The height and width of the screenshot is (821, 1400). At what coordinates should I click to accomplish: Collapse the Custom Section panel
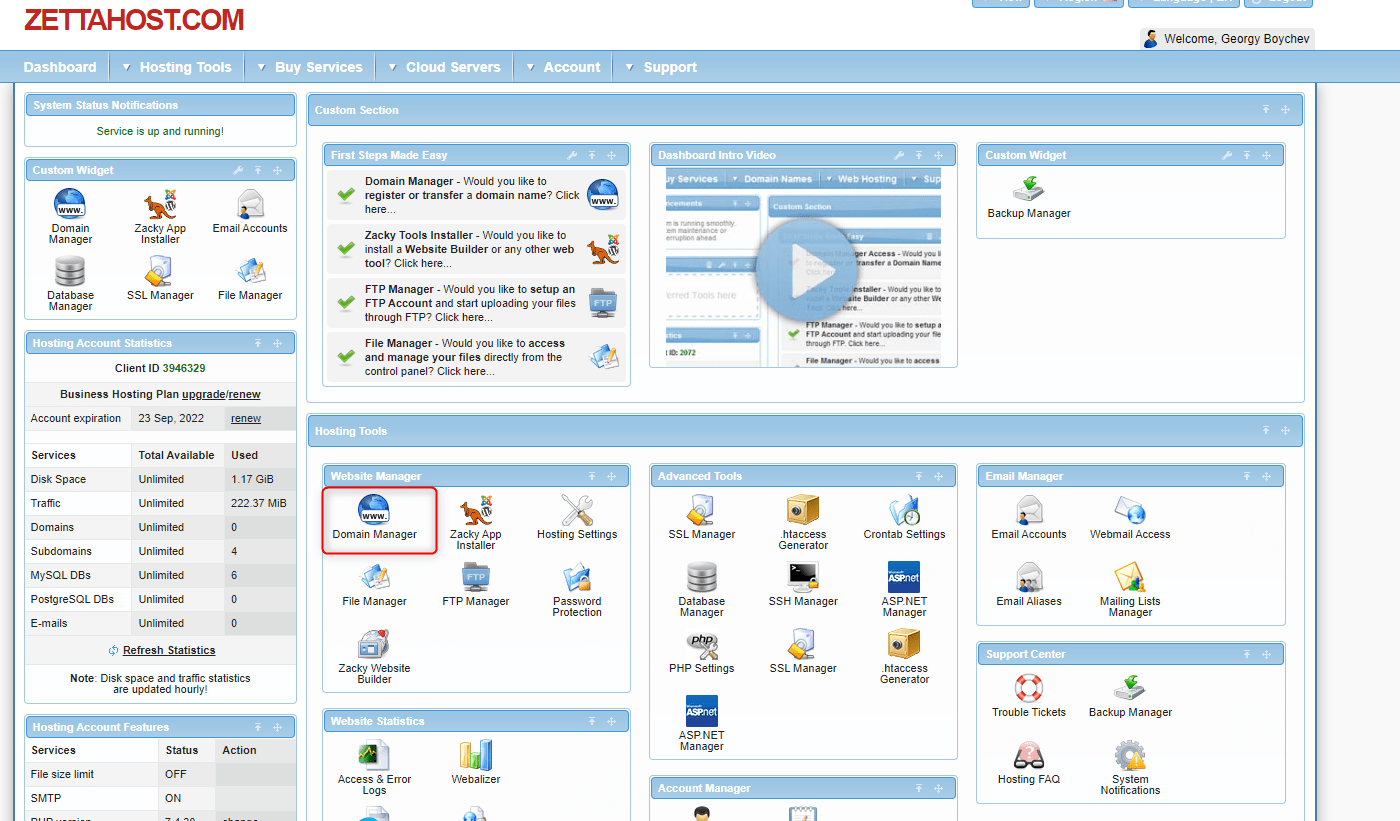[x=1265, y=110]
